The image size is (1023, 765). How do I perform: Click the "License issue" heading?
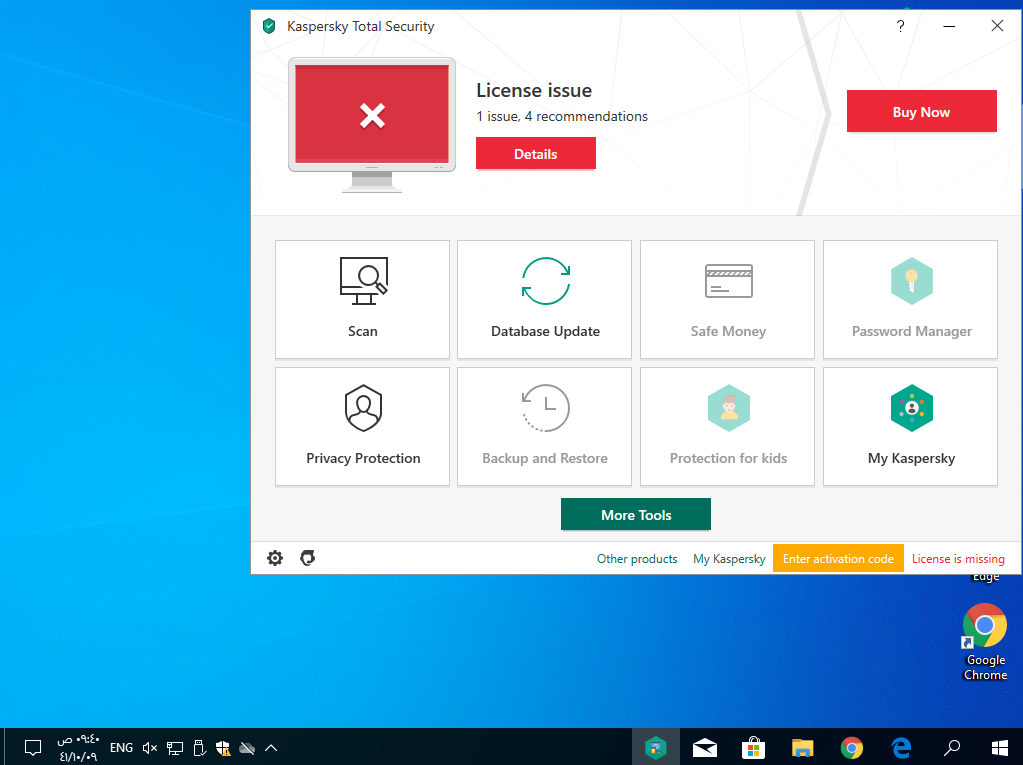534,90
